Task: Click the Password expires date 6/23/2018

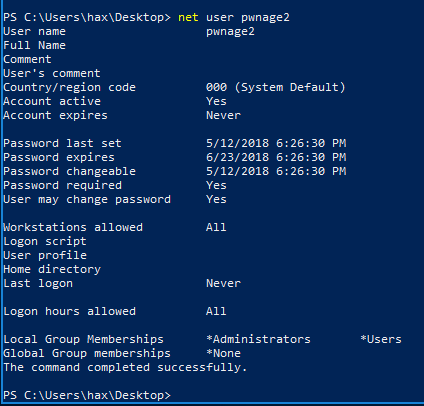Action: point(276,157)
